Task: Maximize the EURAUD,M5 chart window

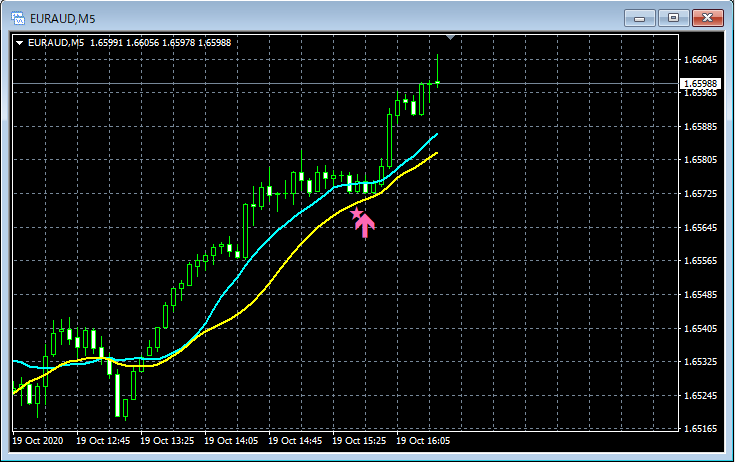Action: (x=674, y=18)
